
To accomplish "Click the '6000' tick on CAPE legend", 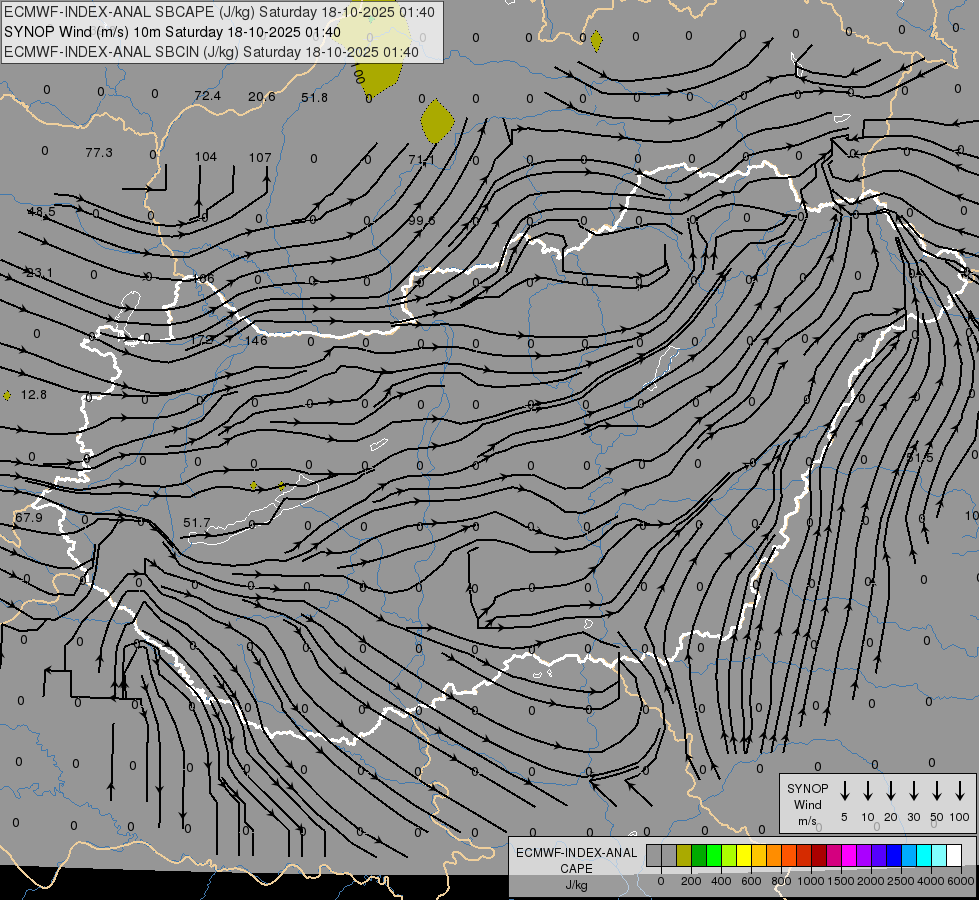I will [x=962, y=881].
